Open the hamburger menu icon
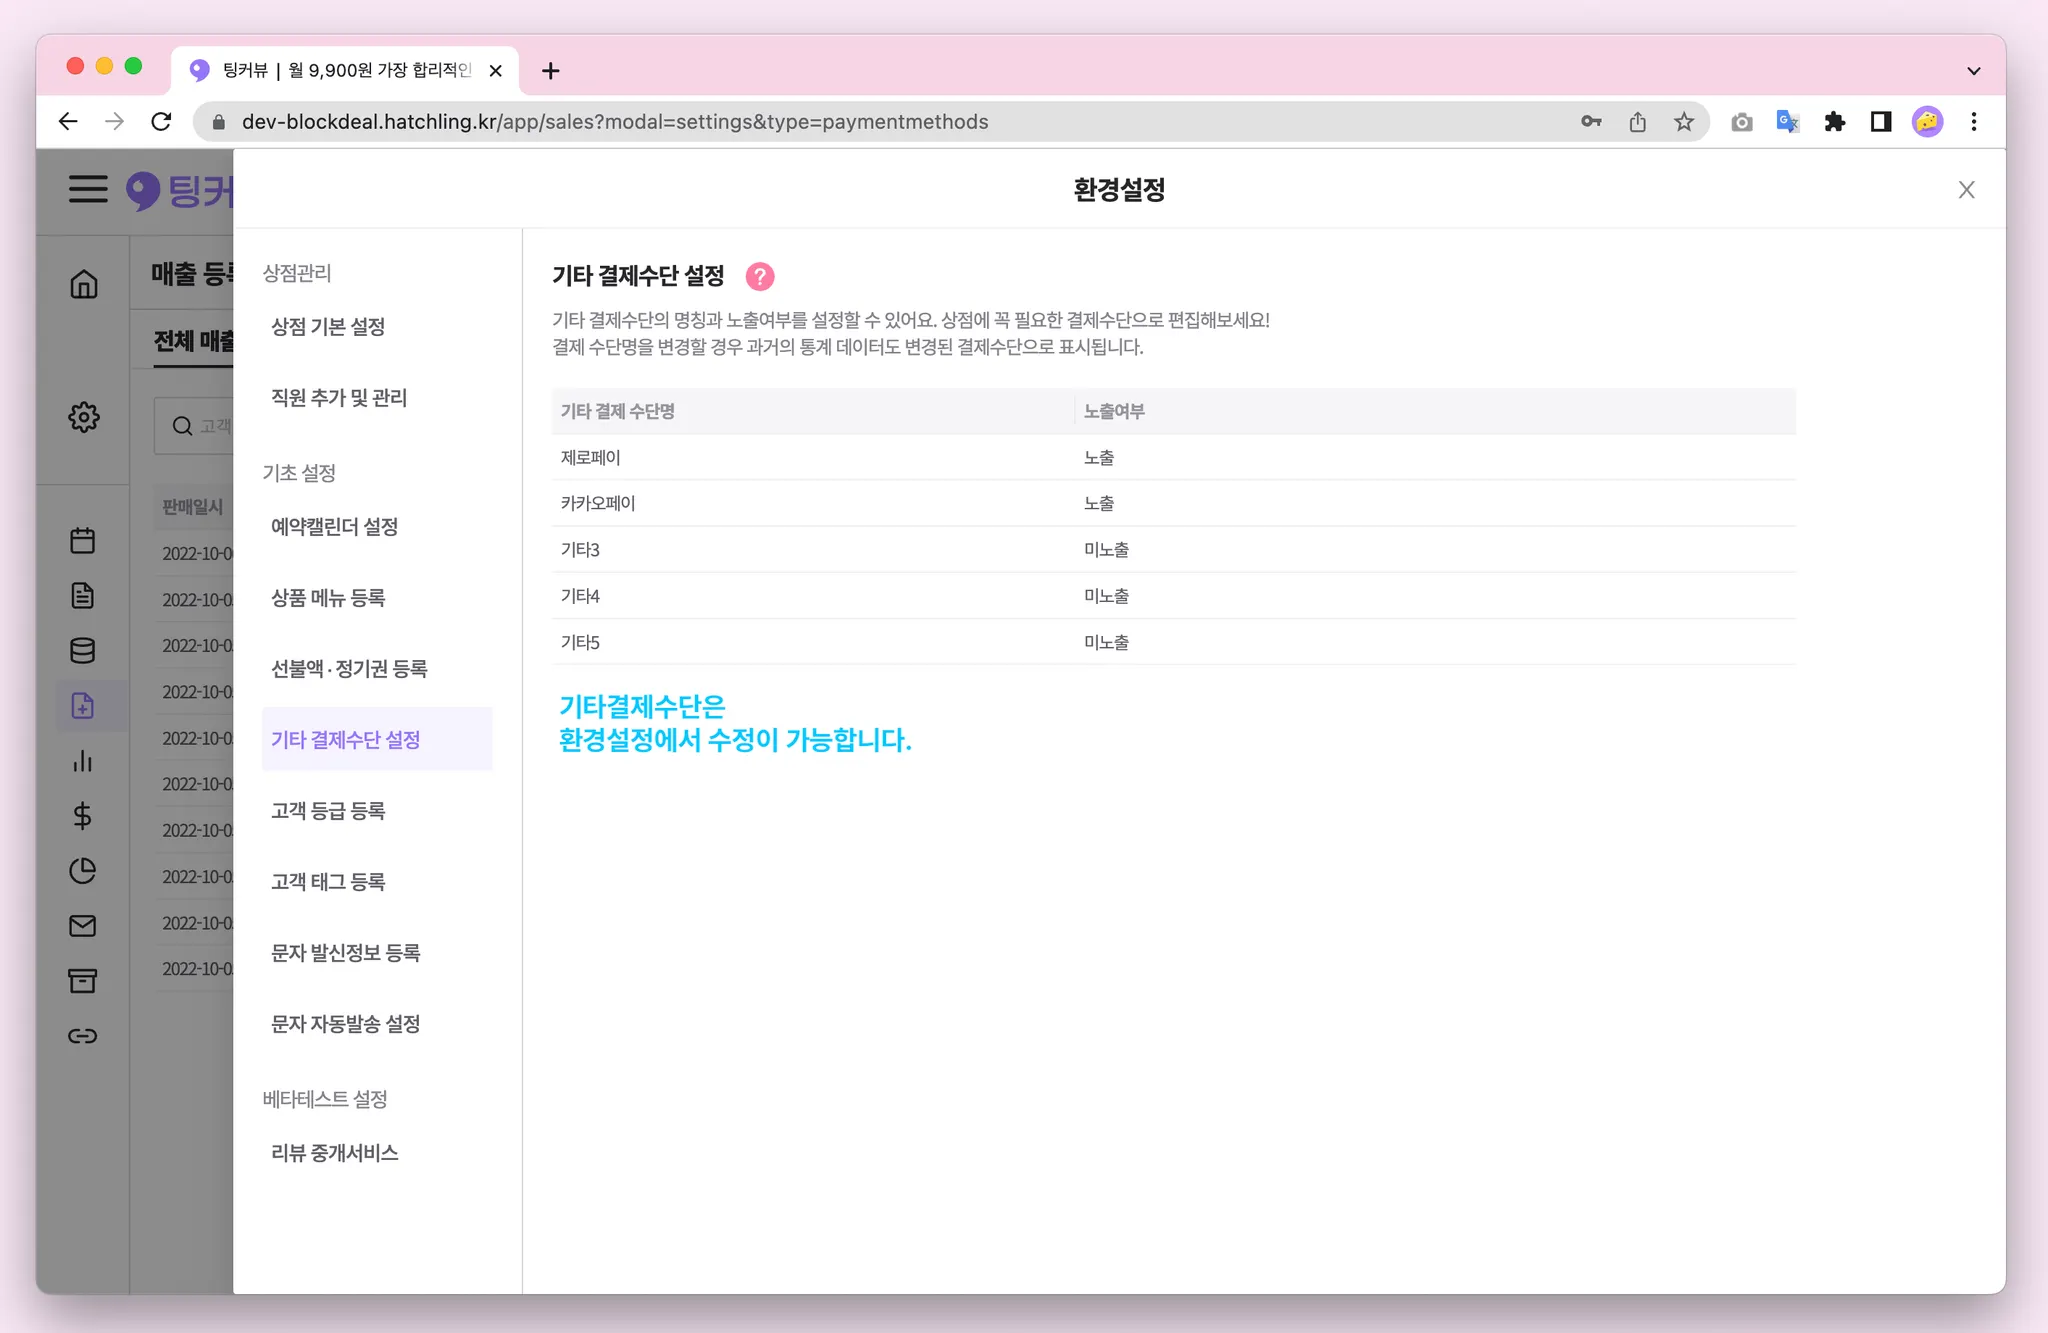 pos(88,189)
